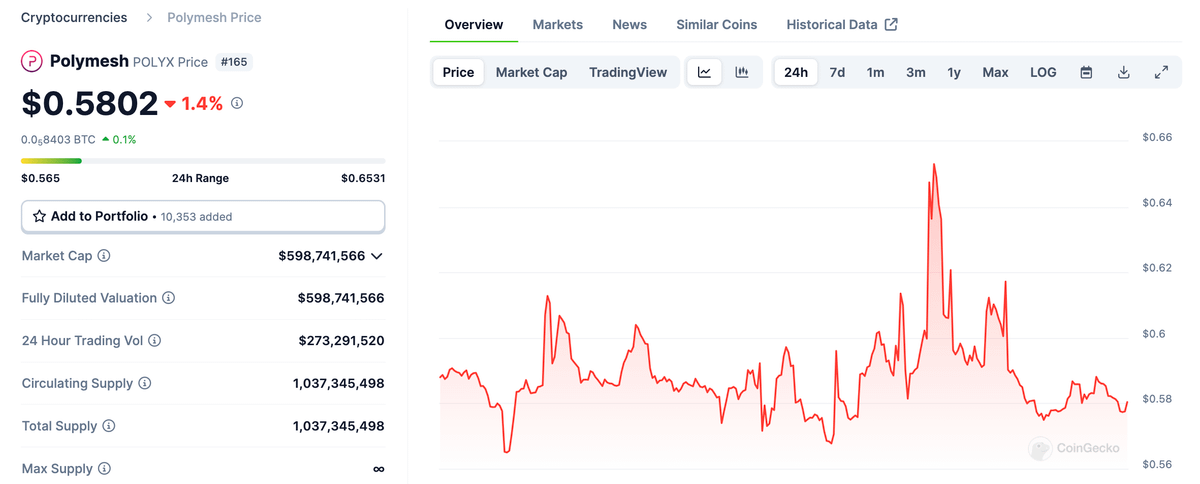Select the TradingView chart toggle

[628, 72]
